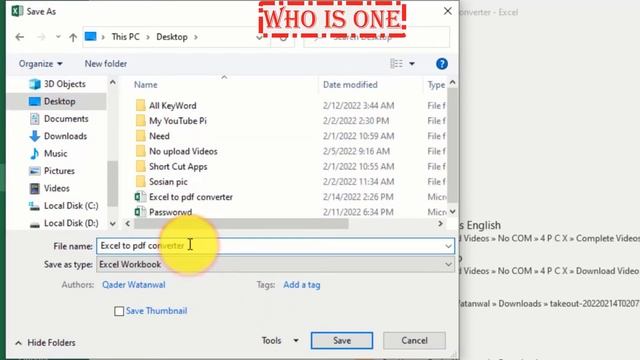
Task: Click New folder button
Action: (x=106, y=64)
